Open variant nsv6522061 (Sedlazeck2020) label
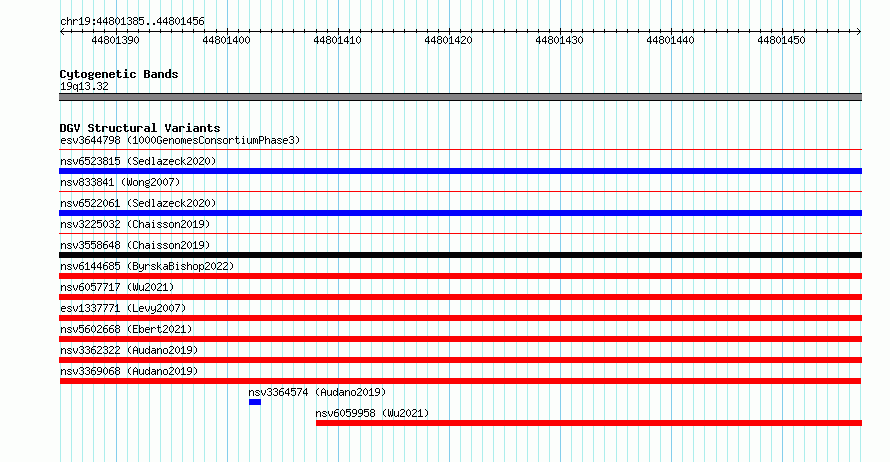The height and width of the screenshot is (462, 890). point(138,203)
